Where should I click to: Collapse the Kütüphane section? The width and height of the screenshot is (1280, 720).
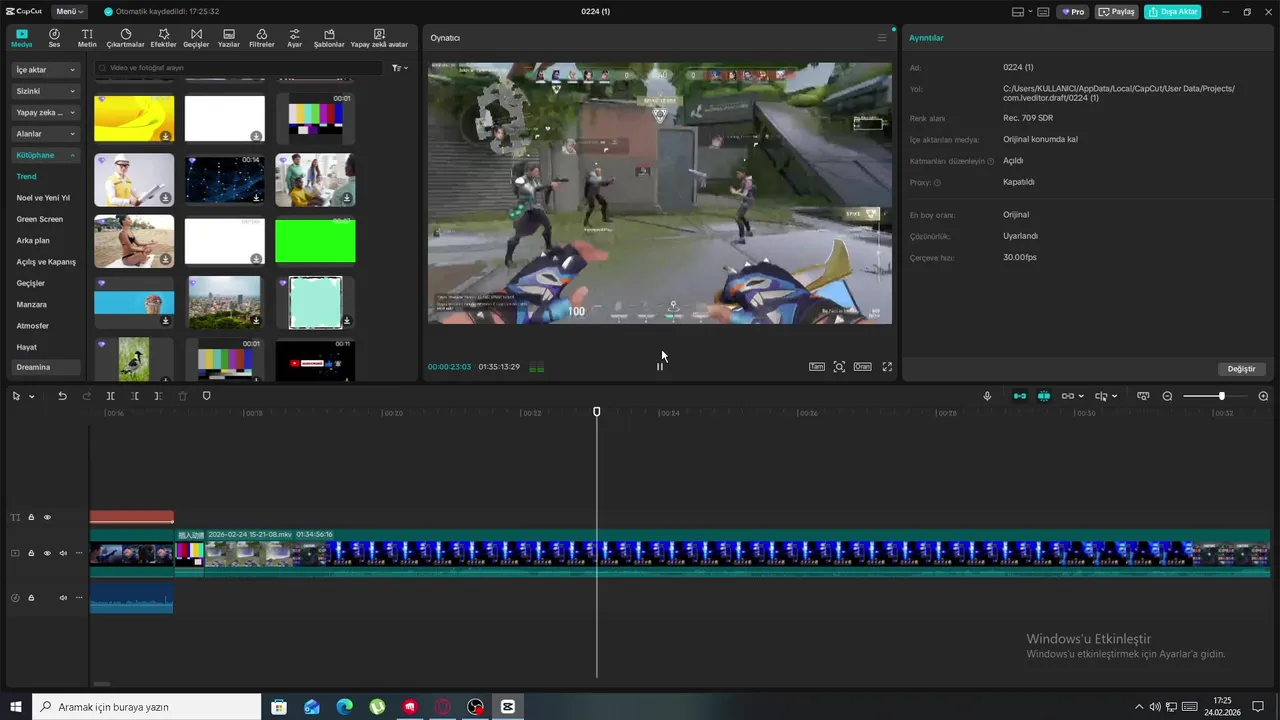[46, 155]
